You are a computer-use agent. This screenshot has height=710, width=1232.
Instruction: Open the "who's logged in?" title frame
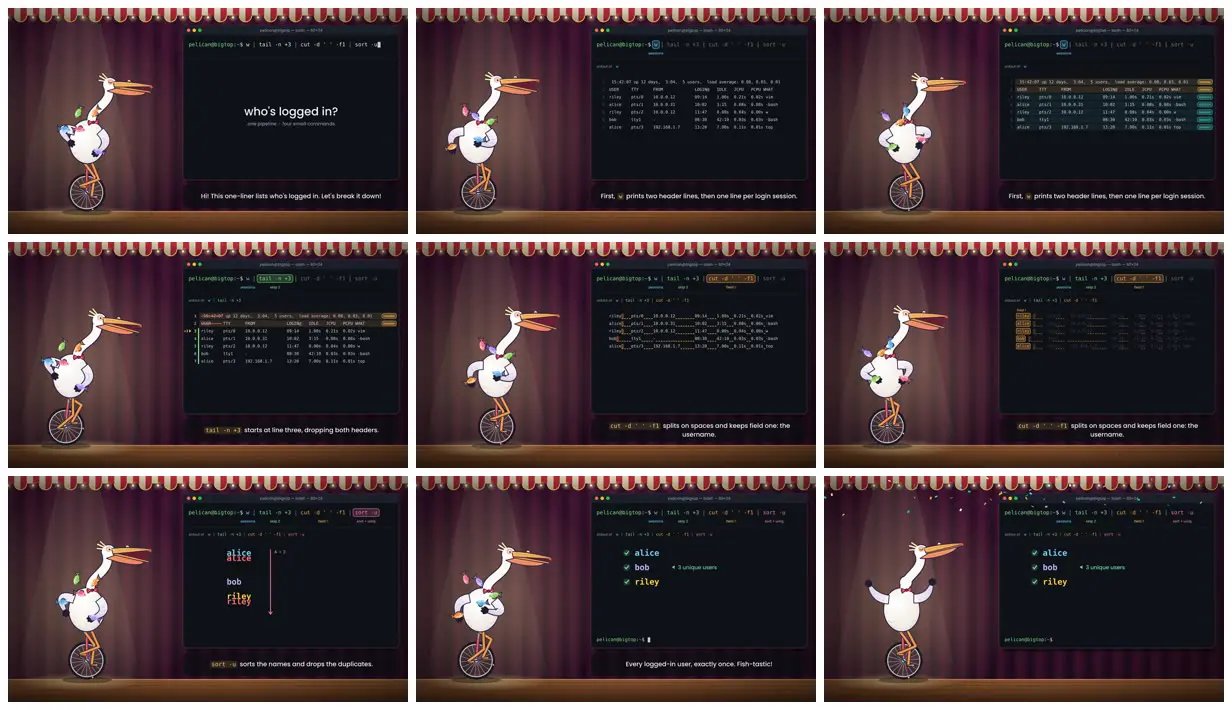point(208,121)
